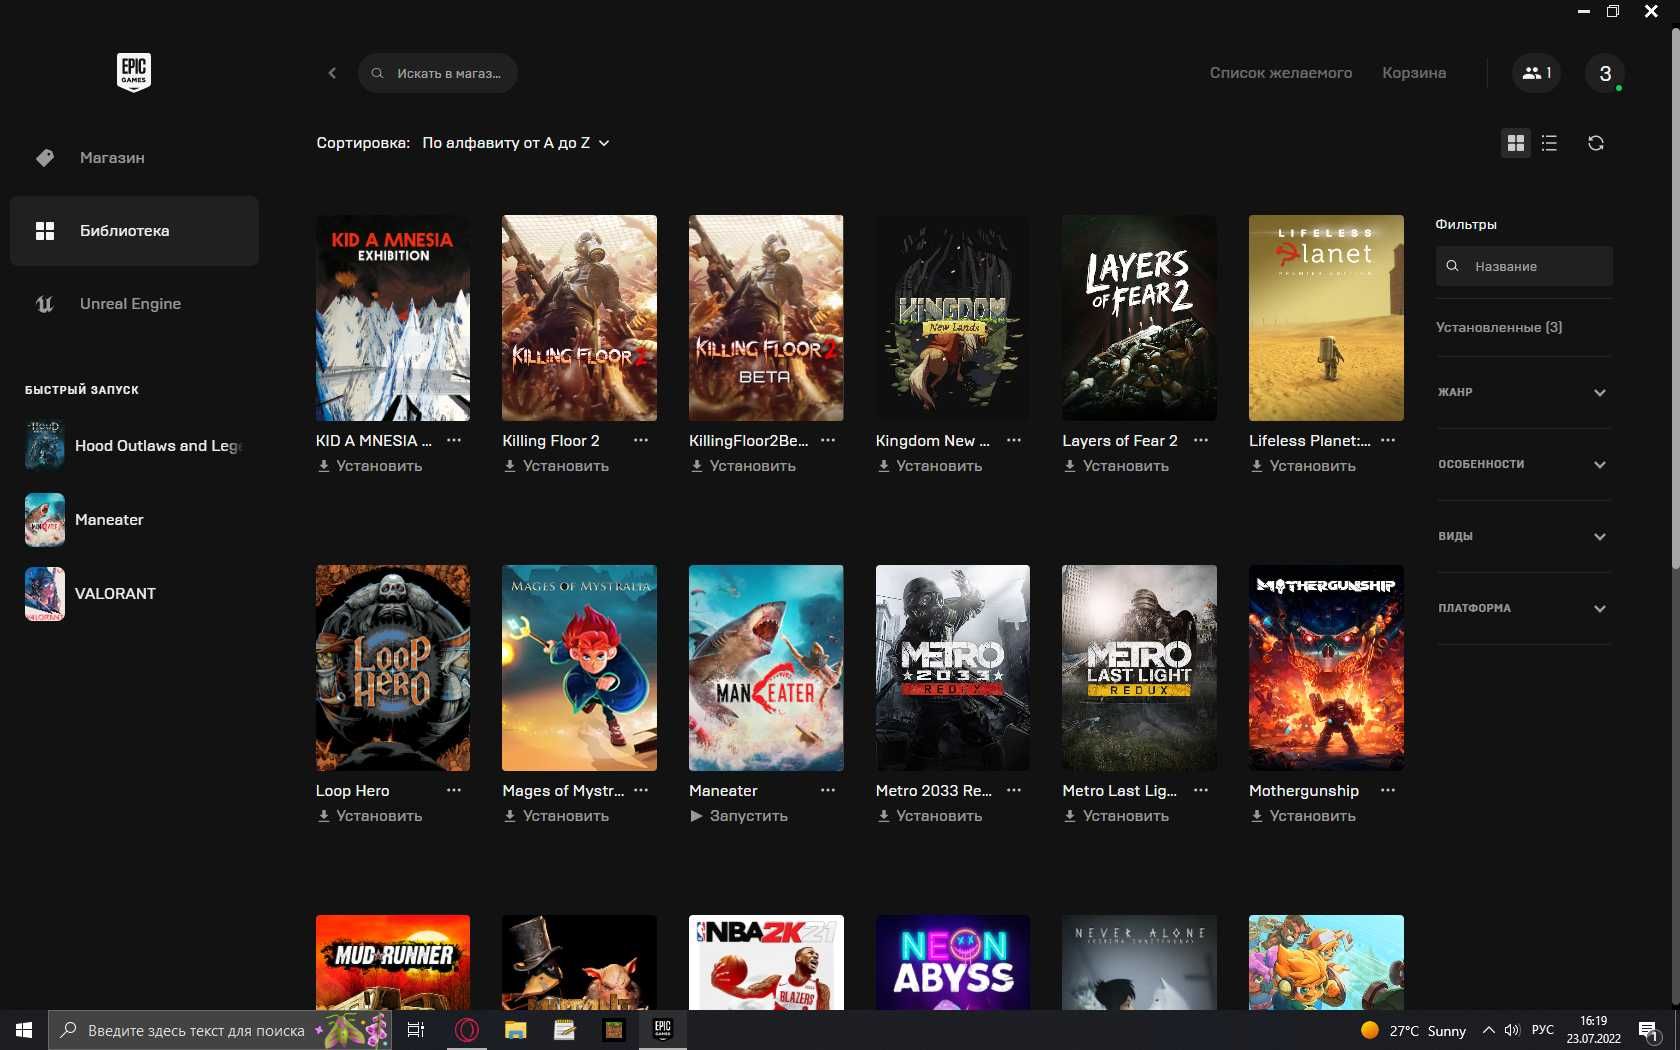1680x1050 pixels.
Task: Open the friends list icon
Action: (x=1536, y=73)
